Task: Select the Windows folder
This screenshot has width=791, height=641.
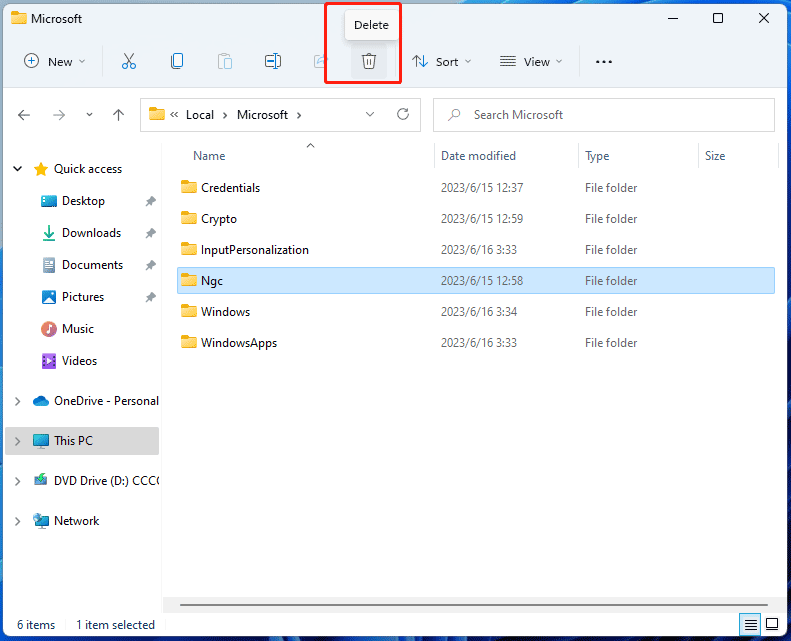Action: (x=476, y=312)
